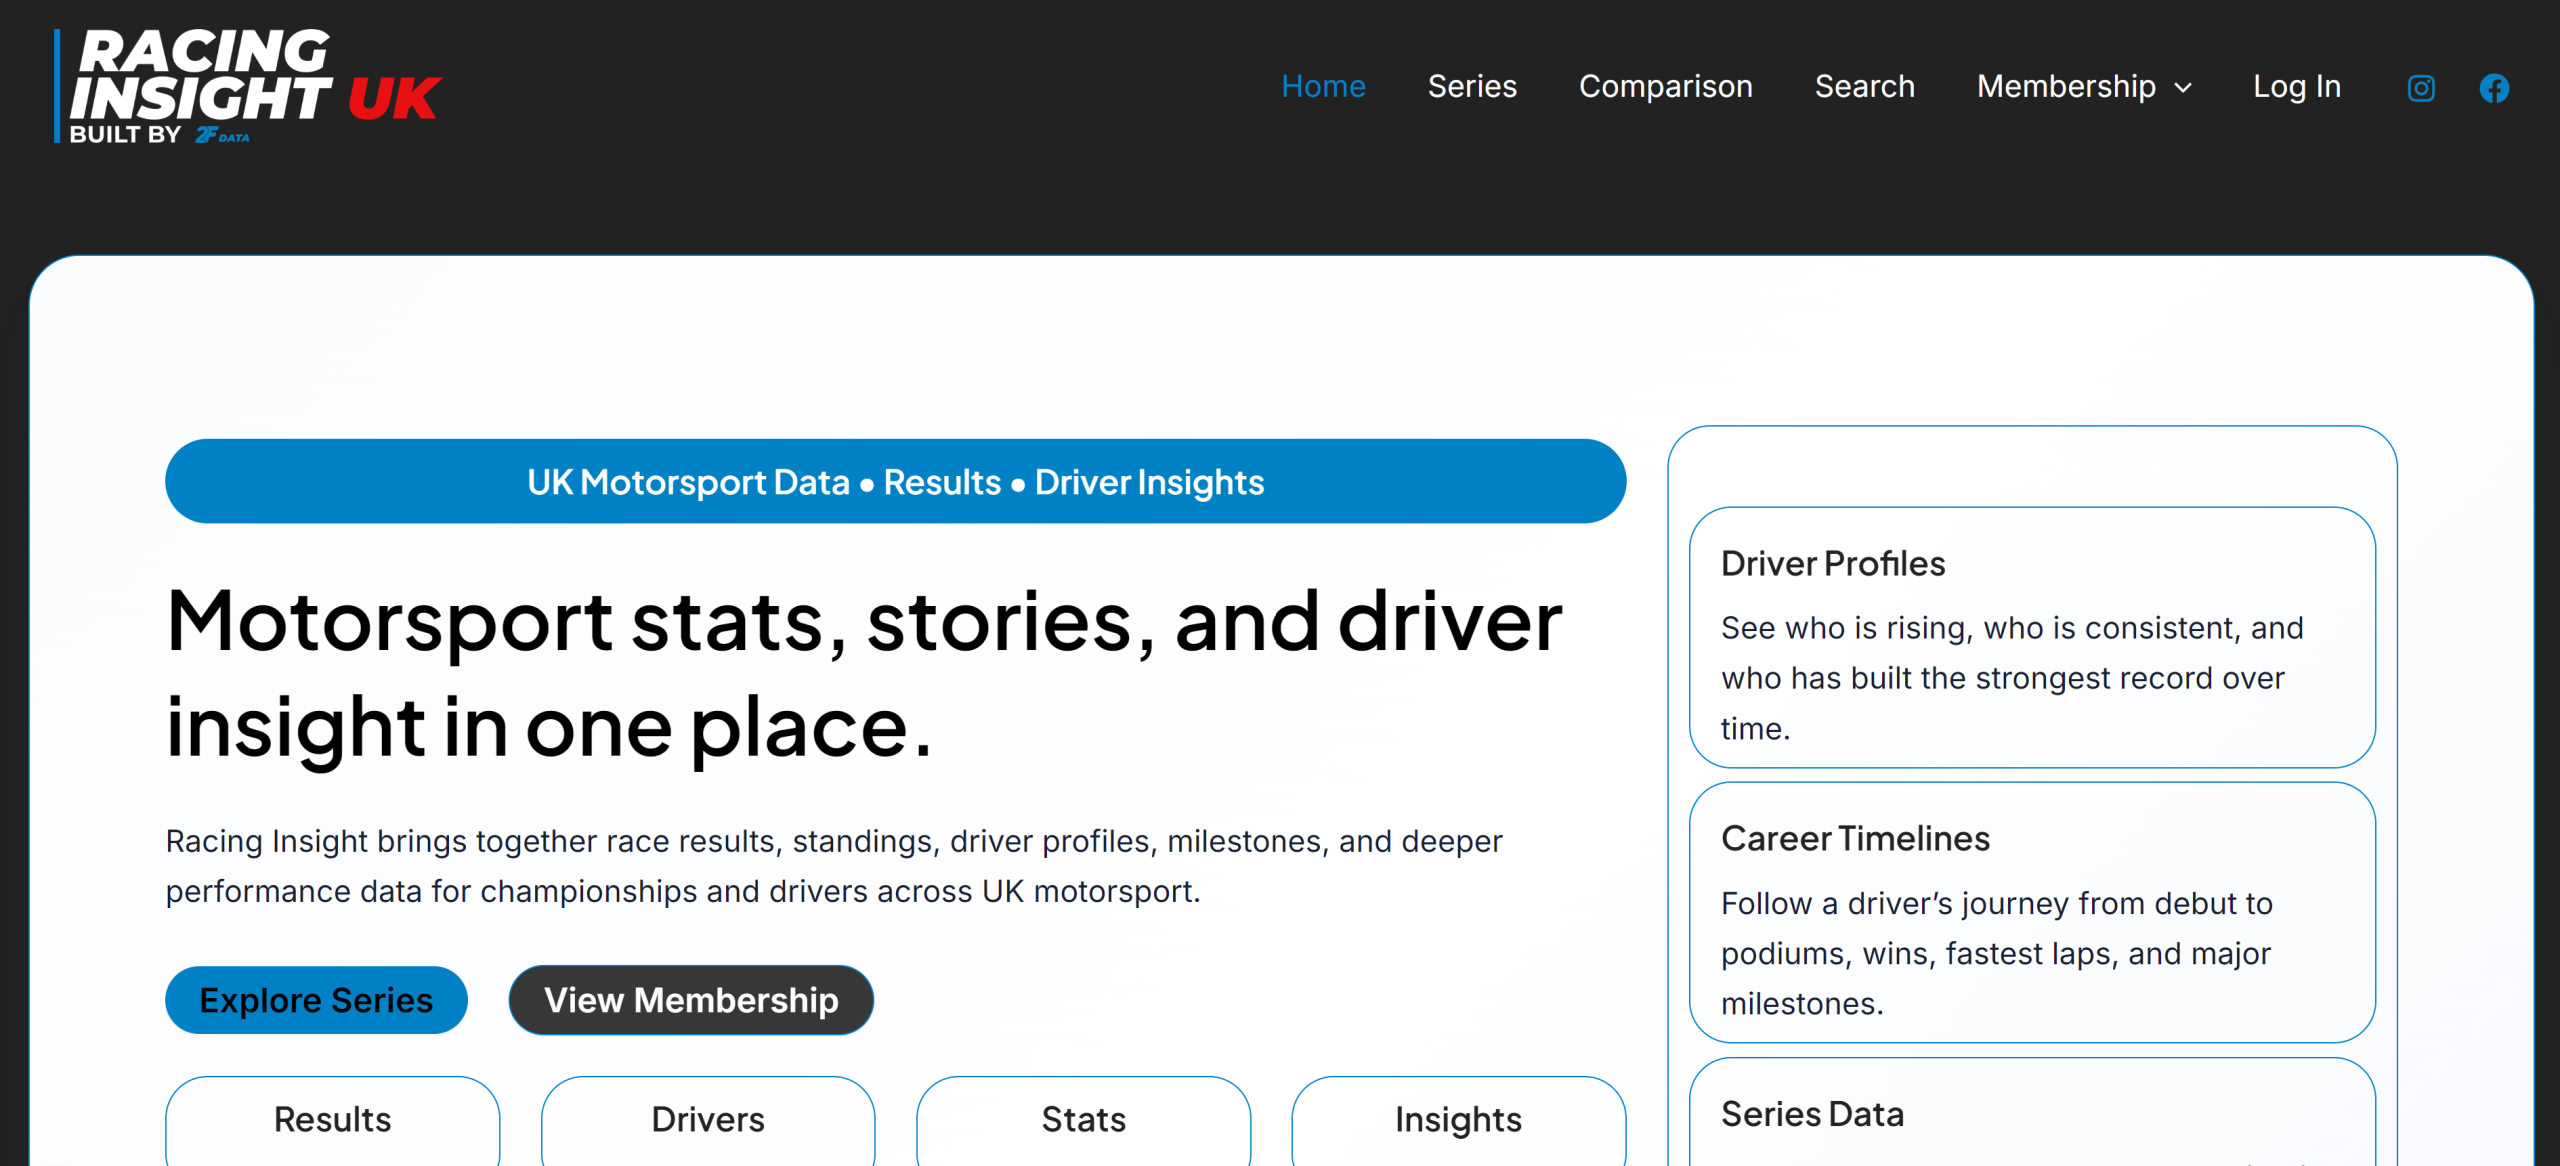Open the Facebook icon link

pos(2494,88)
